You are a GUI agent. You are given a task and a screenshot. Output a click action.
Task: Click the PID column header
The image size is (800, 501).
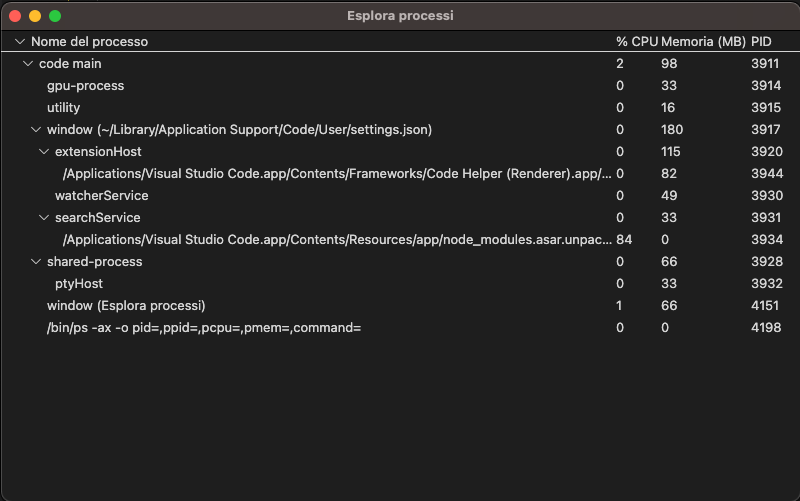click(761, 41)
